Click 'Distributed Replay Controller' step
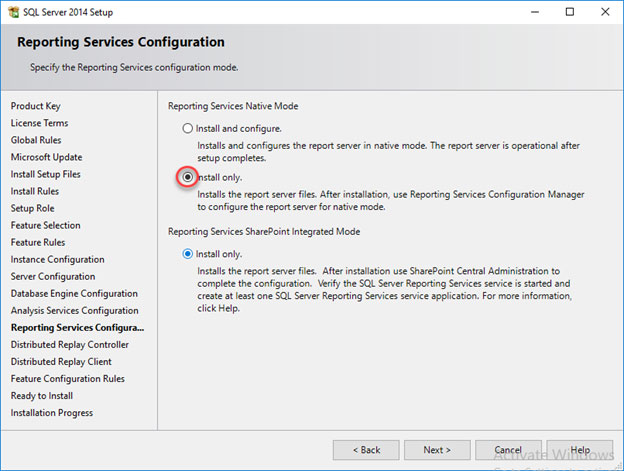This screenshot has width=624, height=471. pos(70,344)
